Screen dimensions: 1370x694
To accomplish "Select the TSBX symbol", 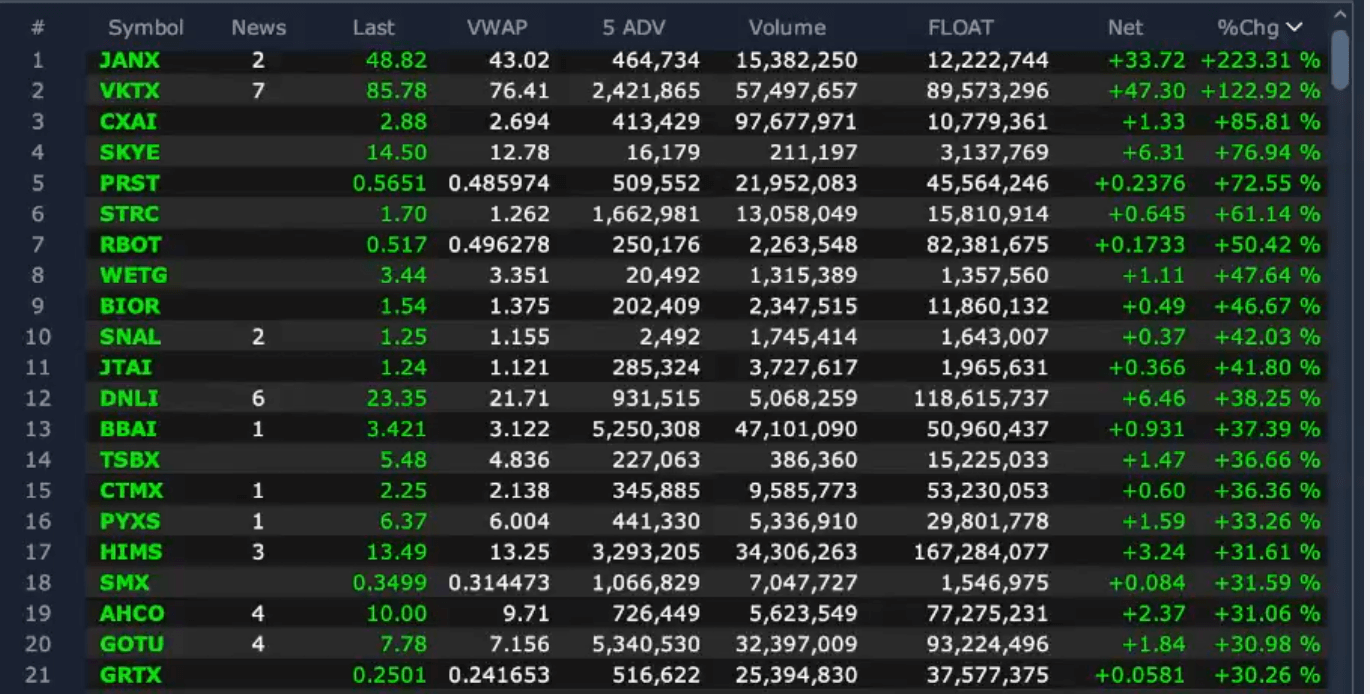I will coord(129,460).
